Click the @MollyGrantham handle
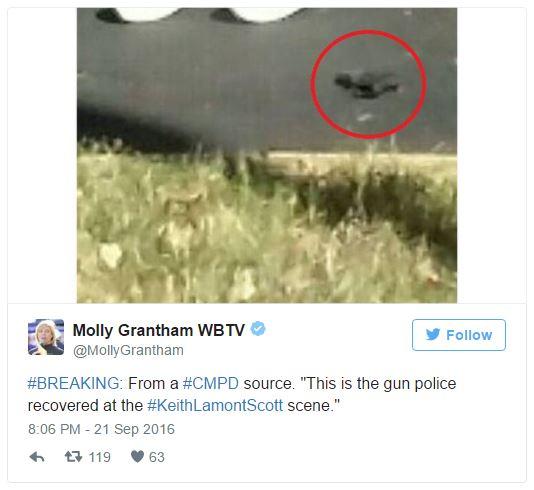Viewport: 534px width, 490px height. click(x=128, y=350)
